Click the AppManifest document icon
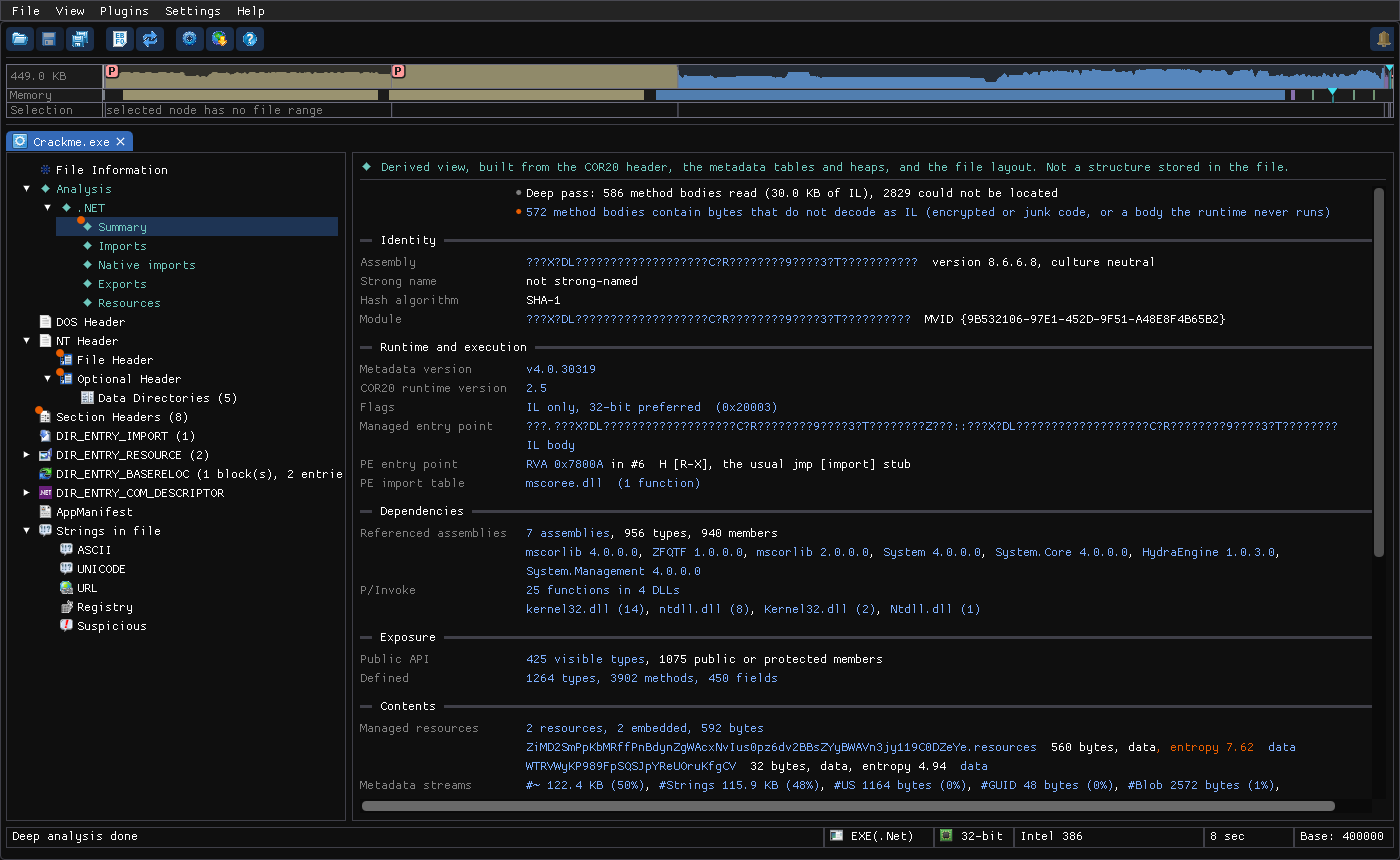 45,512
